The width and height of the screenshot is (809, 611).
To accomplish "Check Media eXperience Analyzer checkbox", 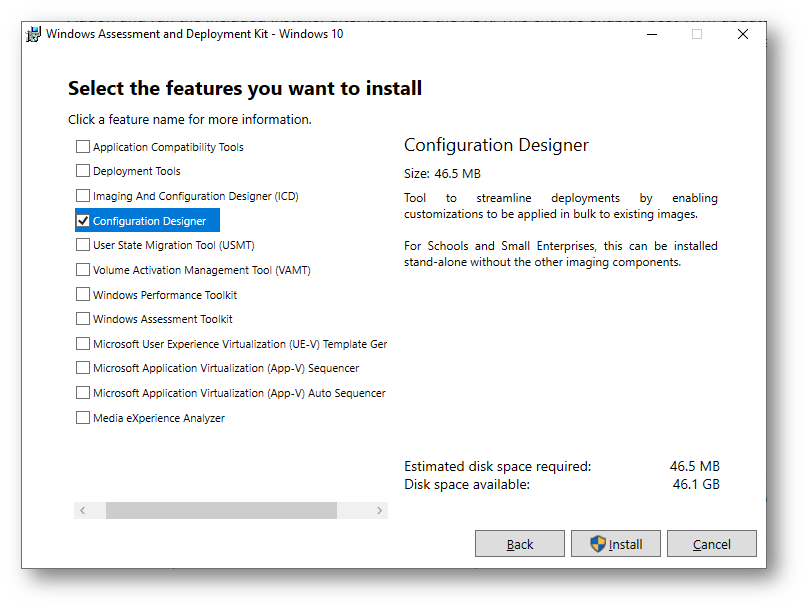I will [83, 417].
